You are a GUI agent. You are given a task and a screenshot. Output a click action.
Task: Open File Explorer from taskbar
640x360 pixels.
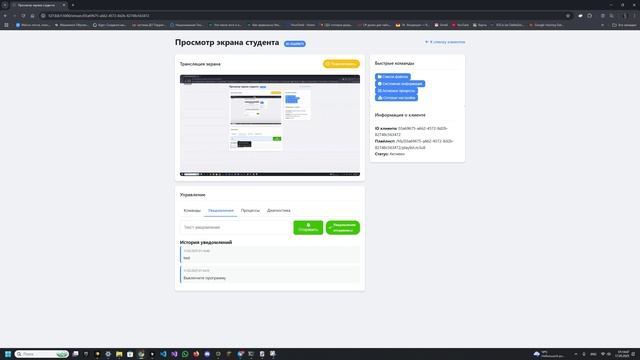(x=119, y=354)
